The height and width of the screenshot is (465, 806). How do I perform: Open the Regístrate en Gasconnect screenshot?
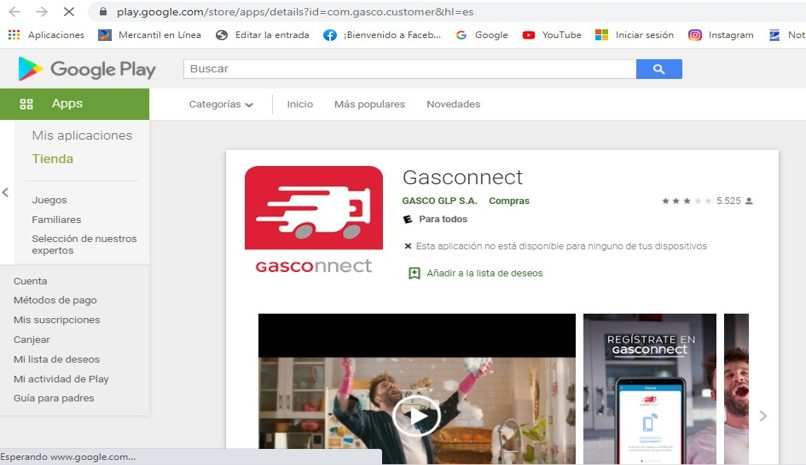650,389
